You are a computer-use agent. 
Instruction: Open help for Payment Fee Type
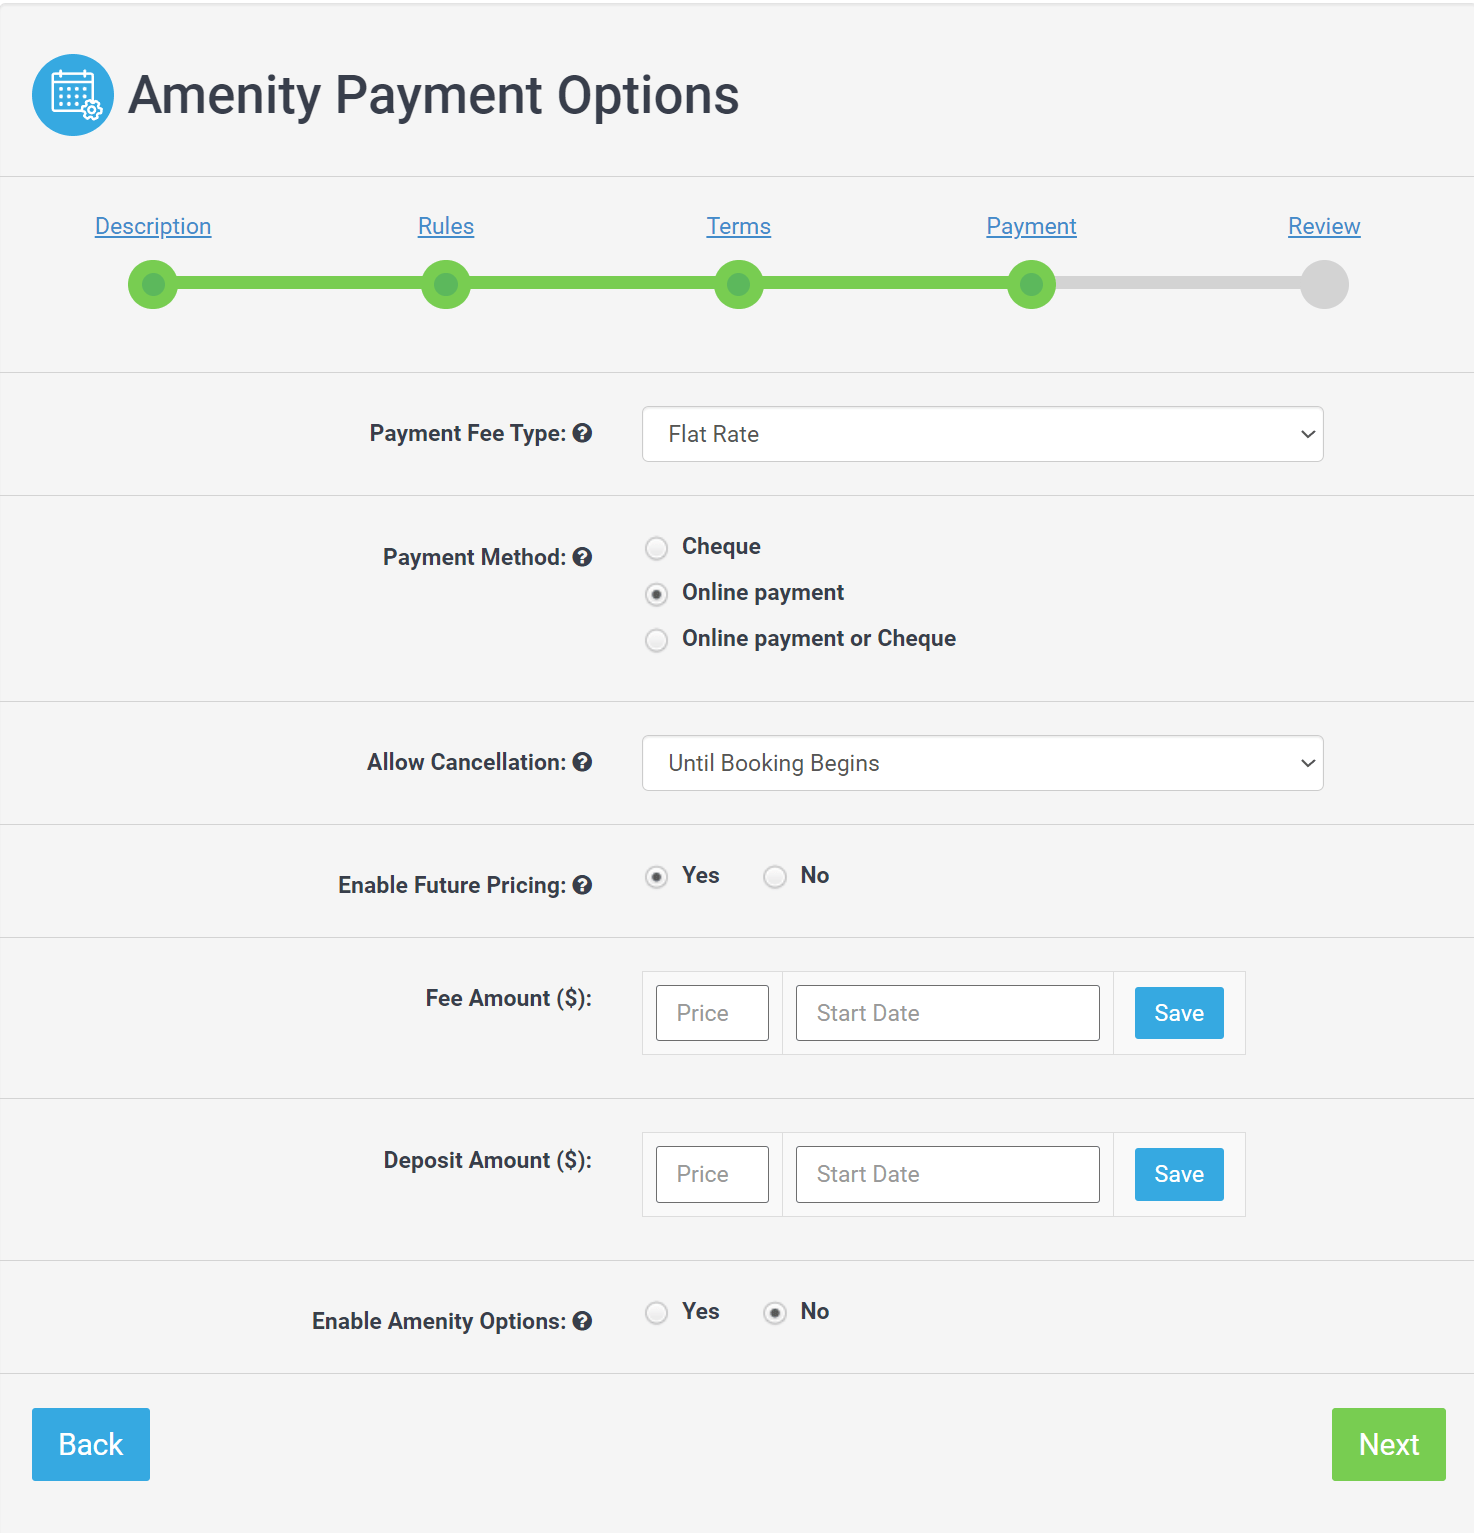584,433
